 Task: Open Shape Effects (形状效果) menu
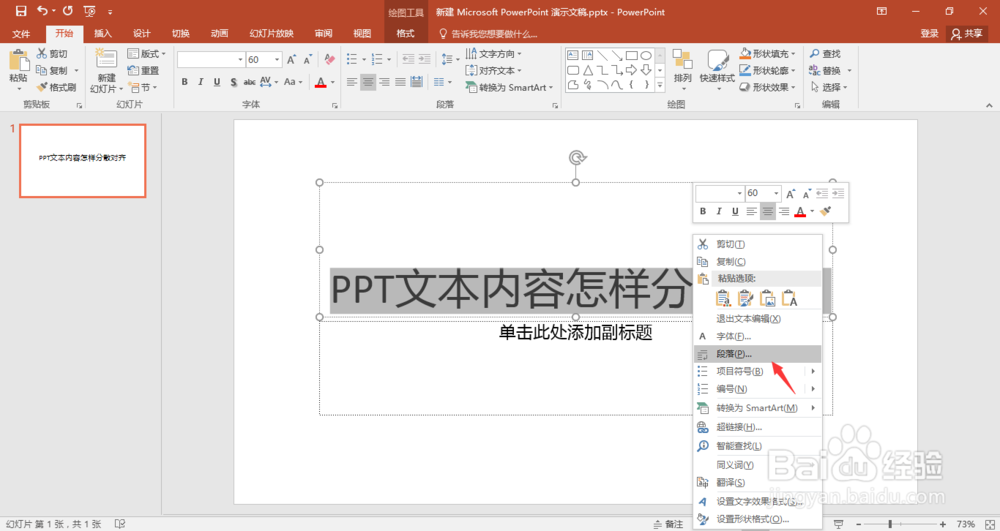[767, 87]
